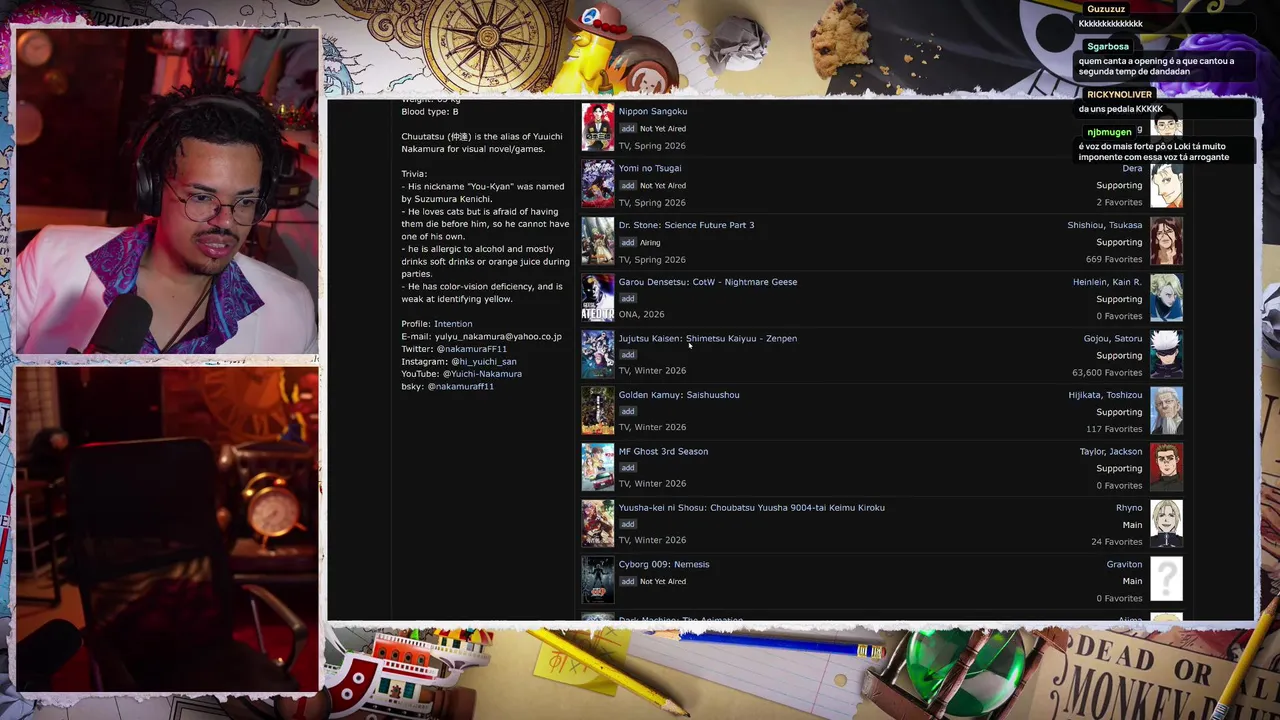The image size is (1280, 720).
Task: Click add button under Garou Densetsu entry
Action: pyautogui.click(x=627, y=299)
